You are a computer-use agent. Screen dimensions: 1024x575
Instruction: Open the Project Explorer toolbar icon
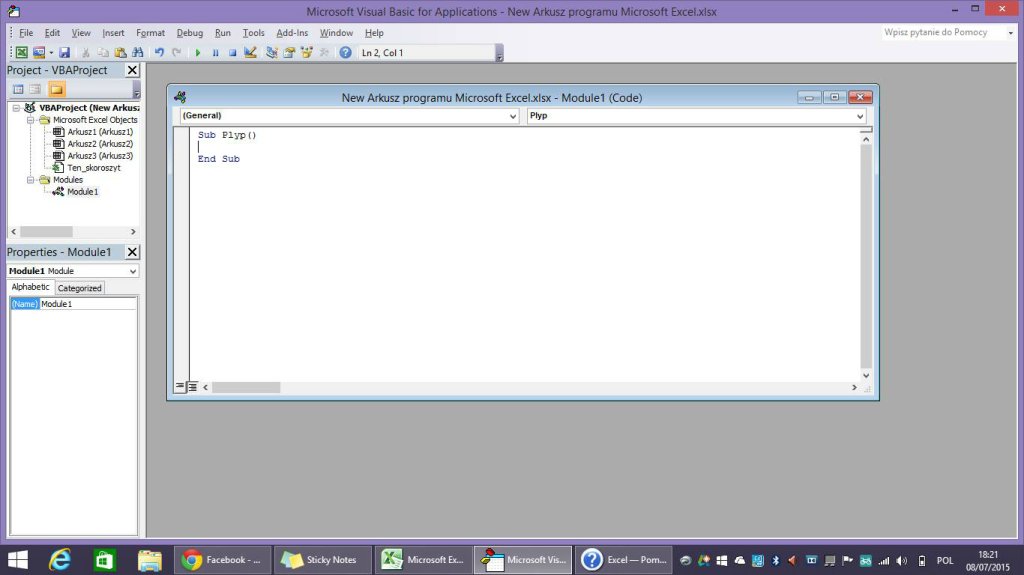[x=272, y=52]
